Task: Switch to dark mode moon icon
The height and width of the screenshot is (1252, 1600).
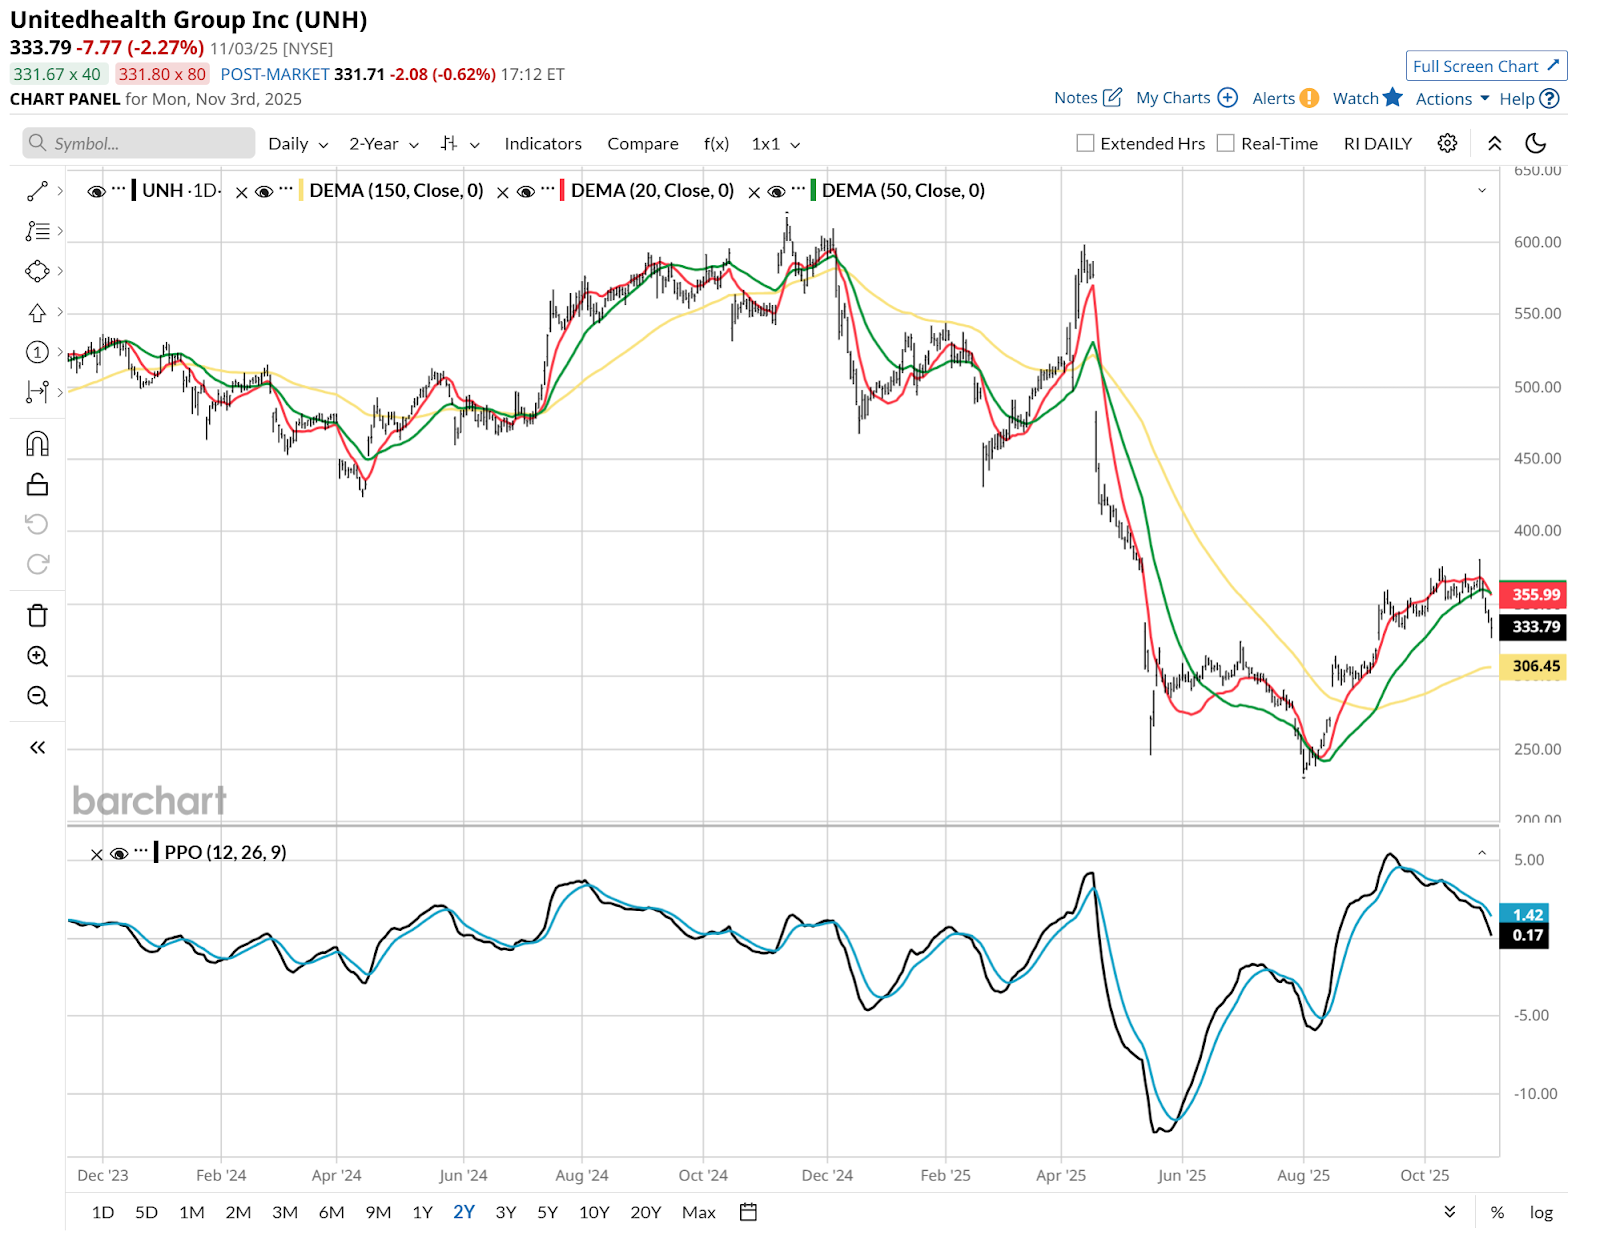Action: pyautogui.click(x=1536, y=144)
